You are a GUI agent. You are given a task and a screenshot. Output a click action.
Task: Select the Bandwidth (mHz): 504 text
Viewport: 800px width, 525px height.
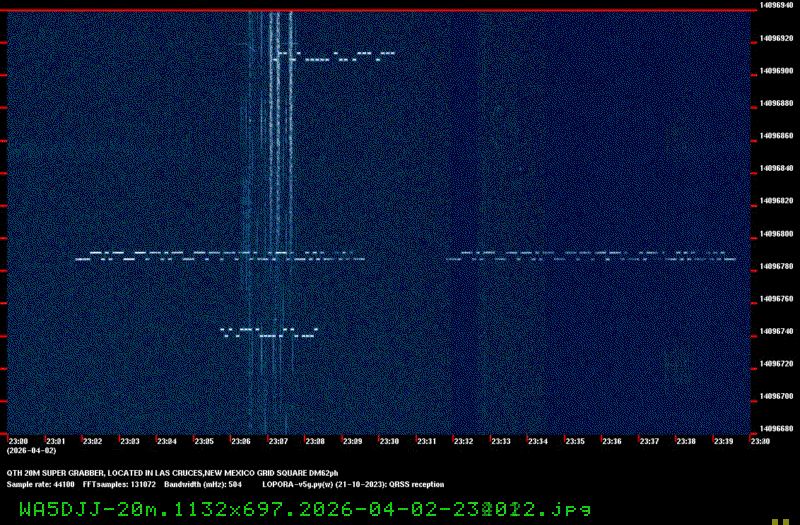(203, 485)
